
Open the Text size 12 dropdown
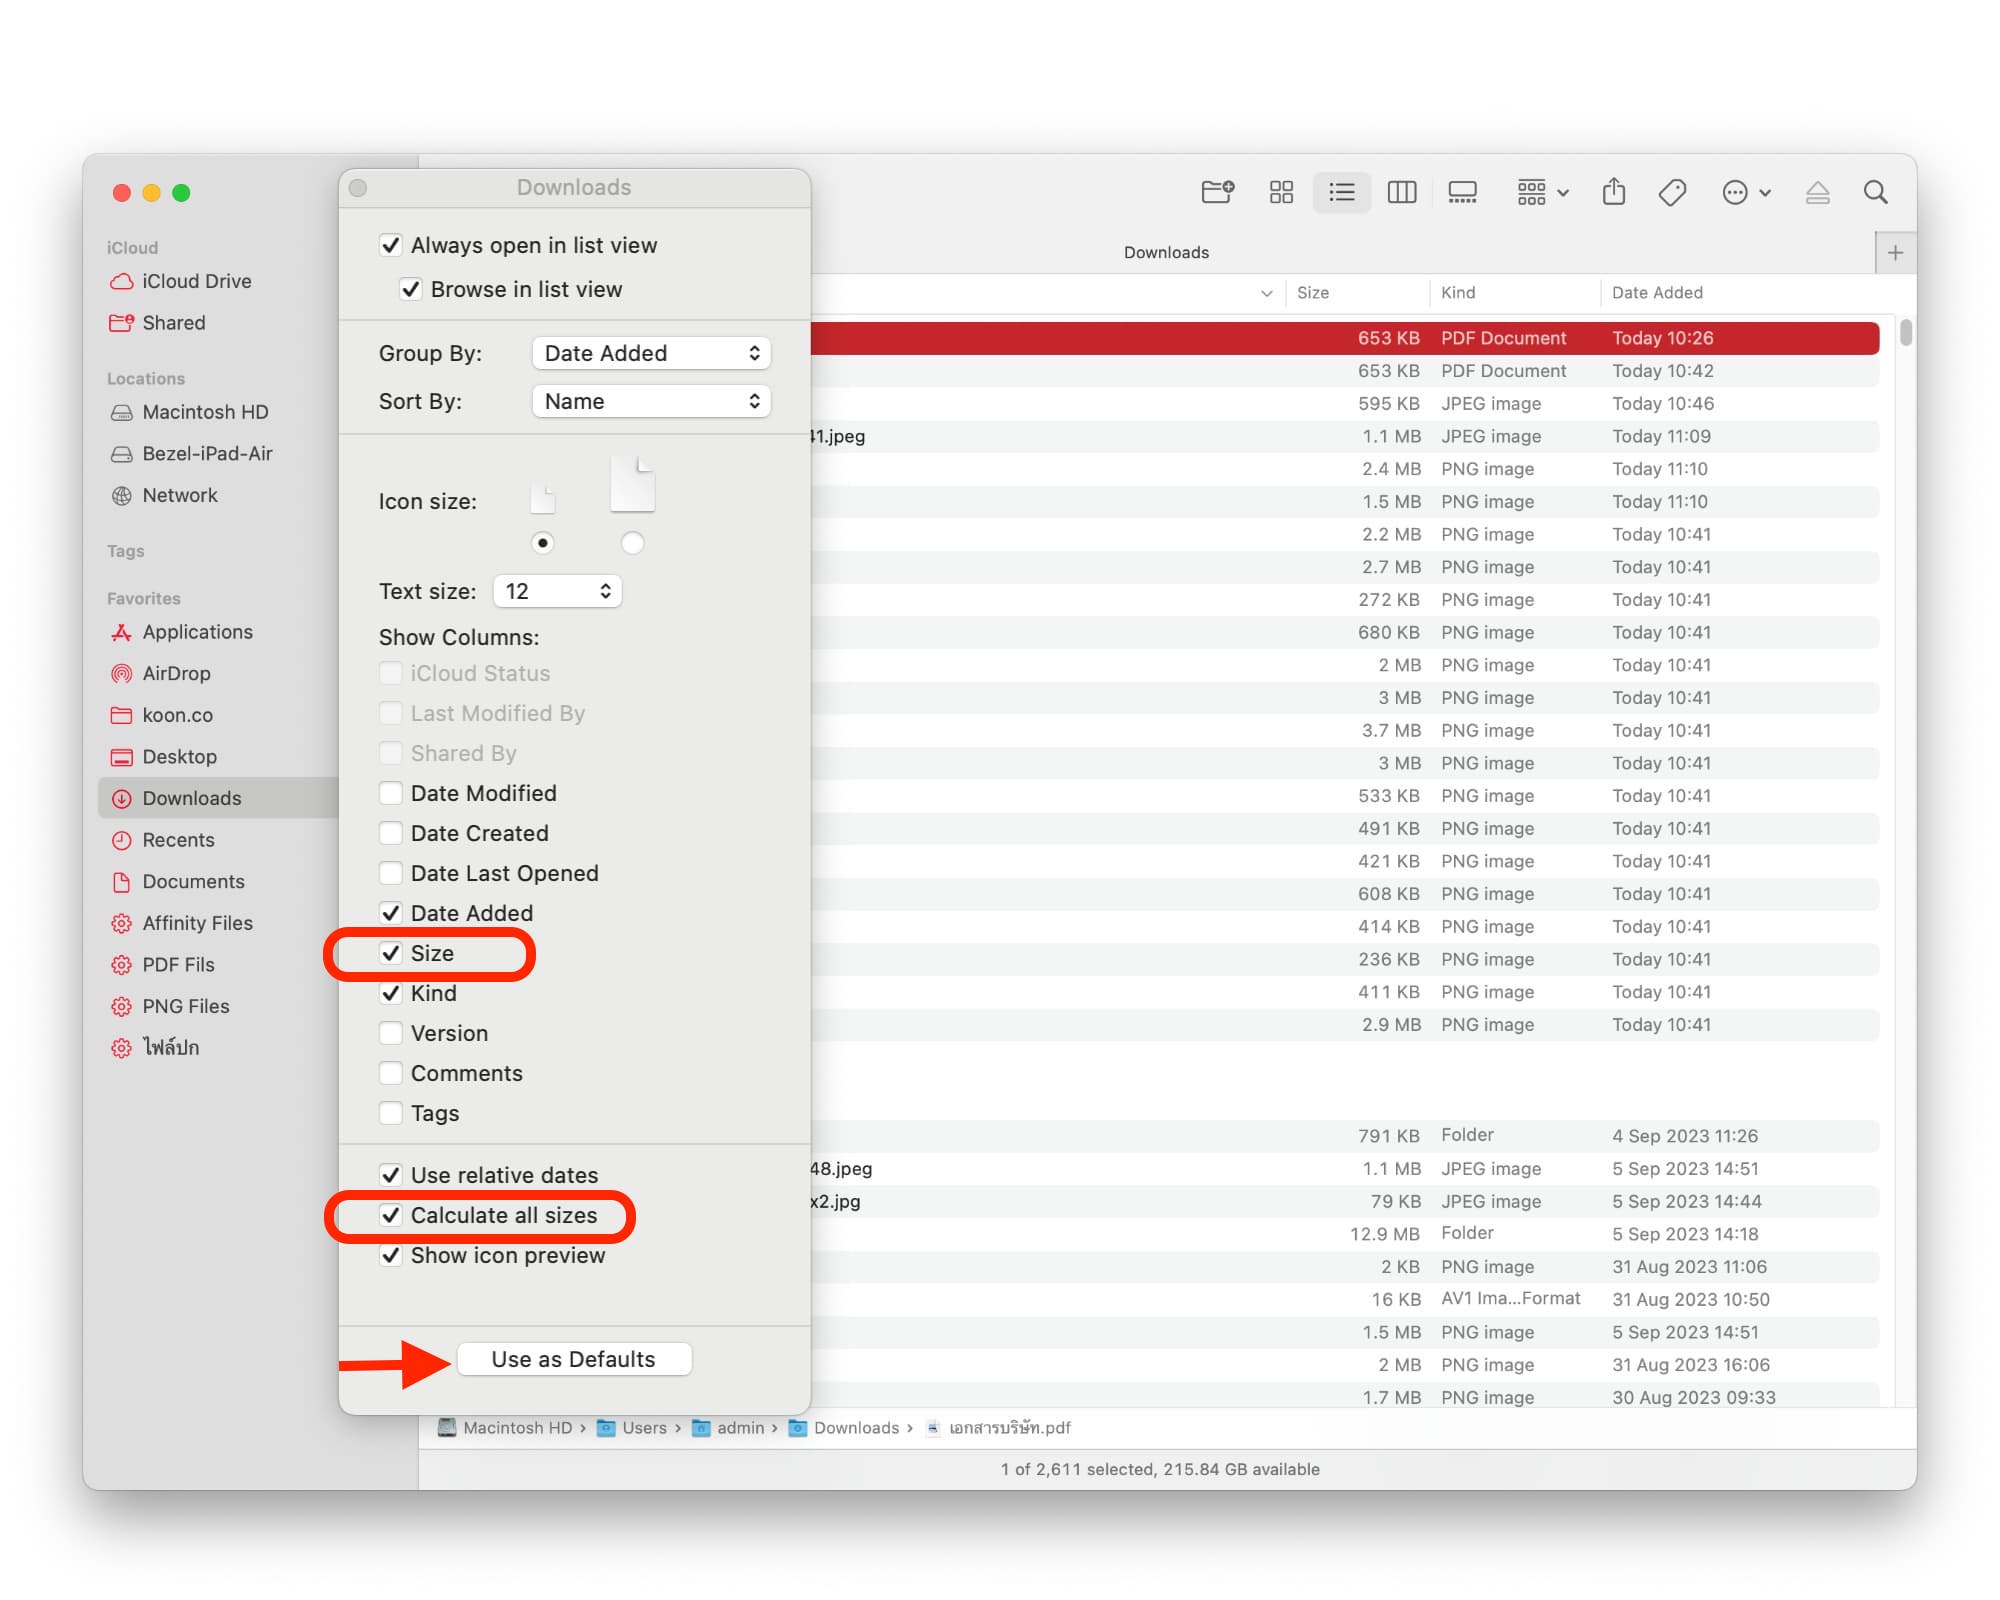[x=557, y=591]
